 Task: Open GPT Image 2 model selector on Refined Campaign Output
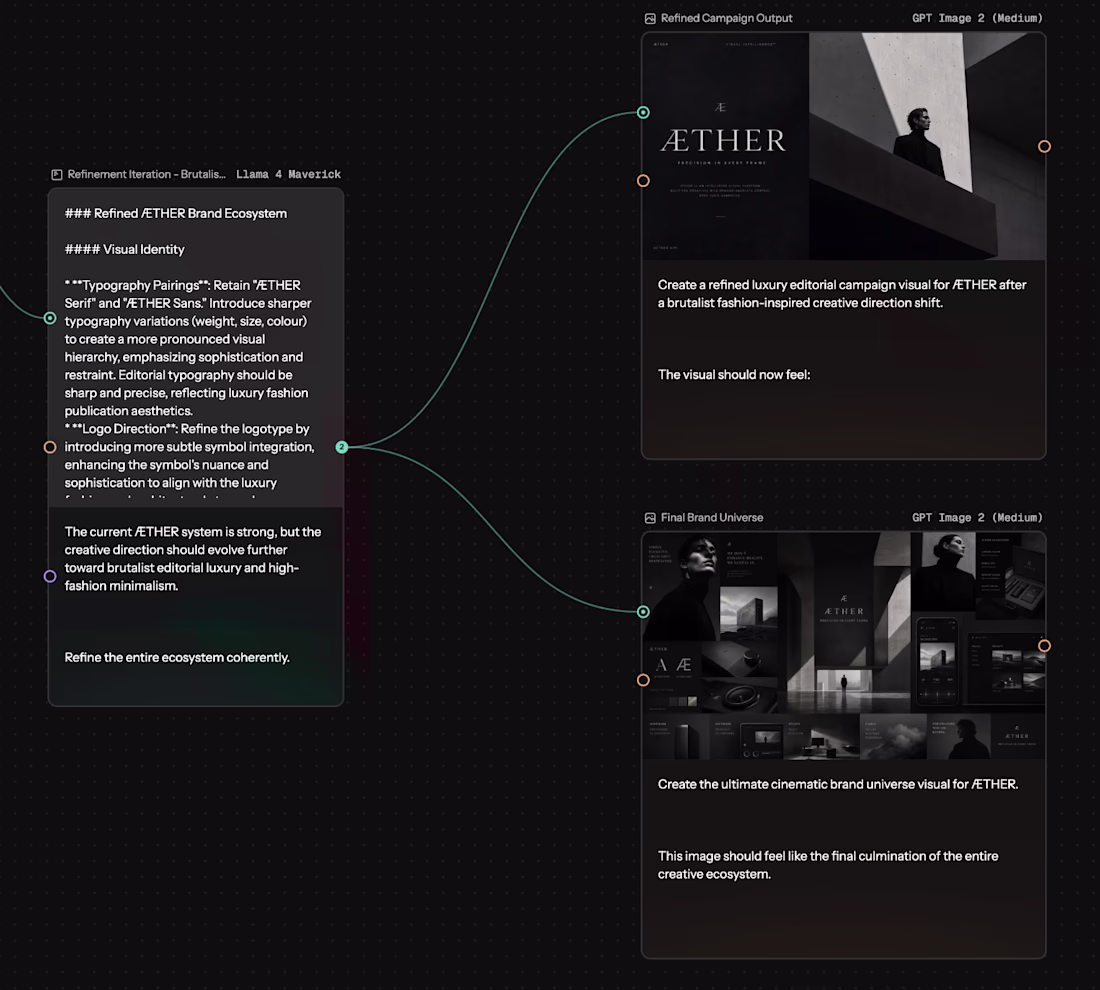977,18
